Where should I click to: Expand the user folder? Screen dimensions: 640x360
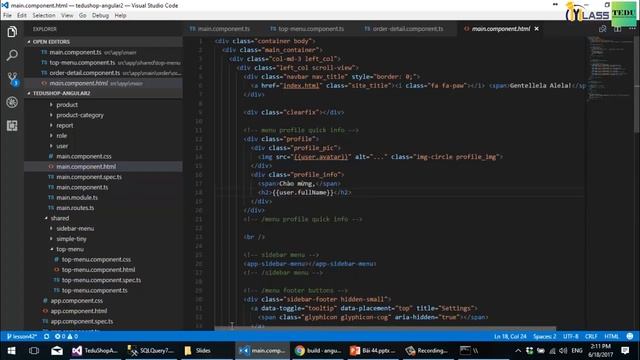click(x=62, y=146)
